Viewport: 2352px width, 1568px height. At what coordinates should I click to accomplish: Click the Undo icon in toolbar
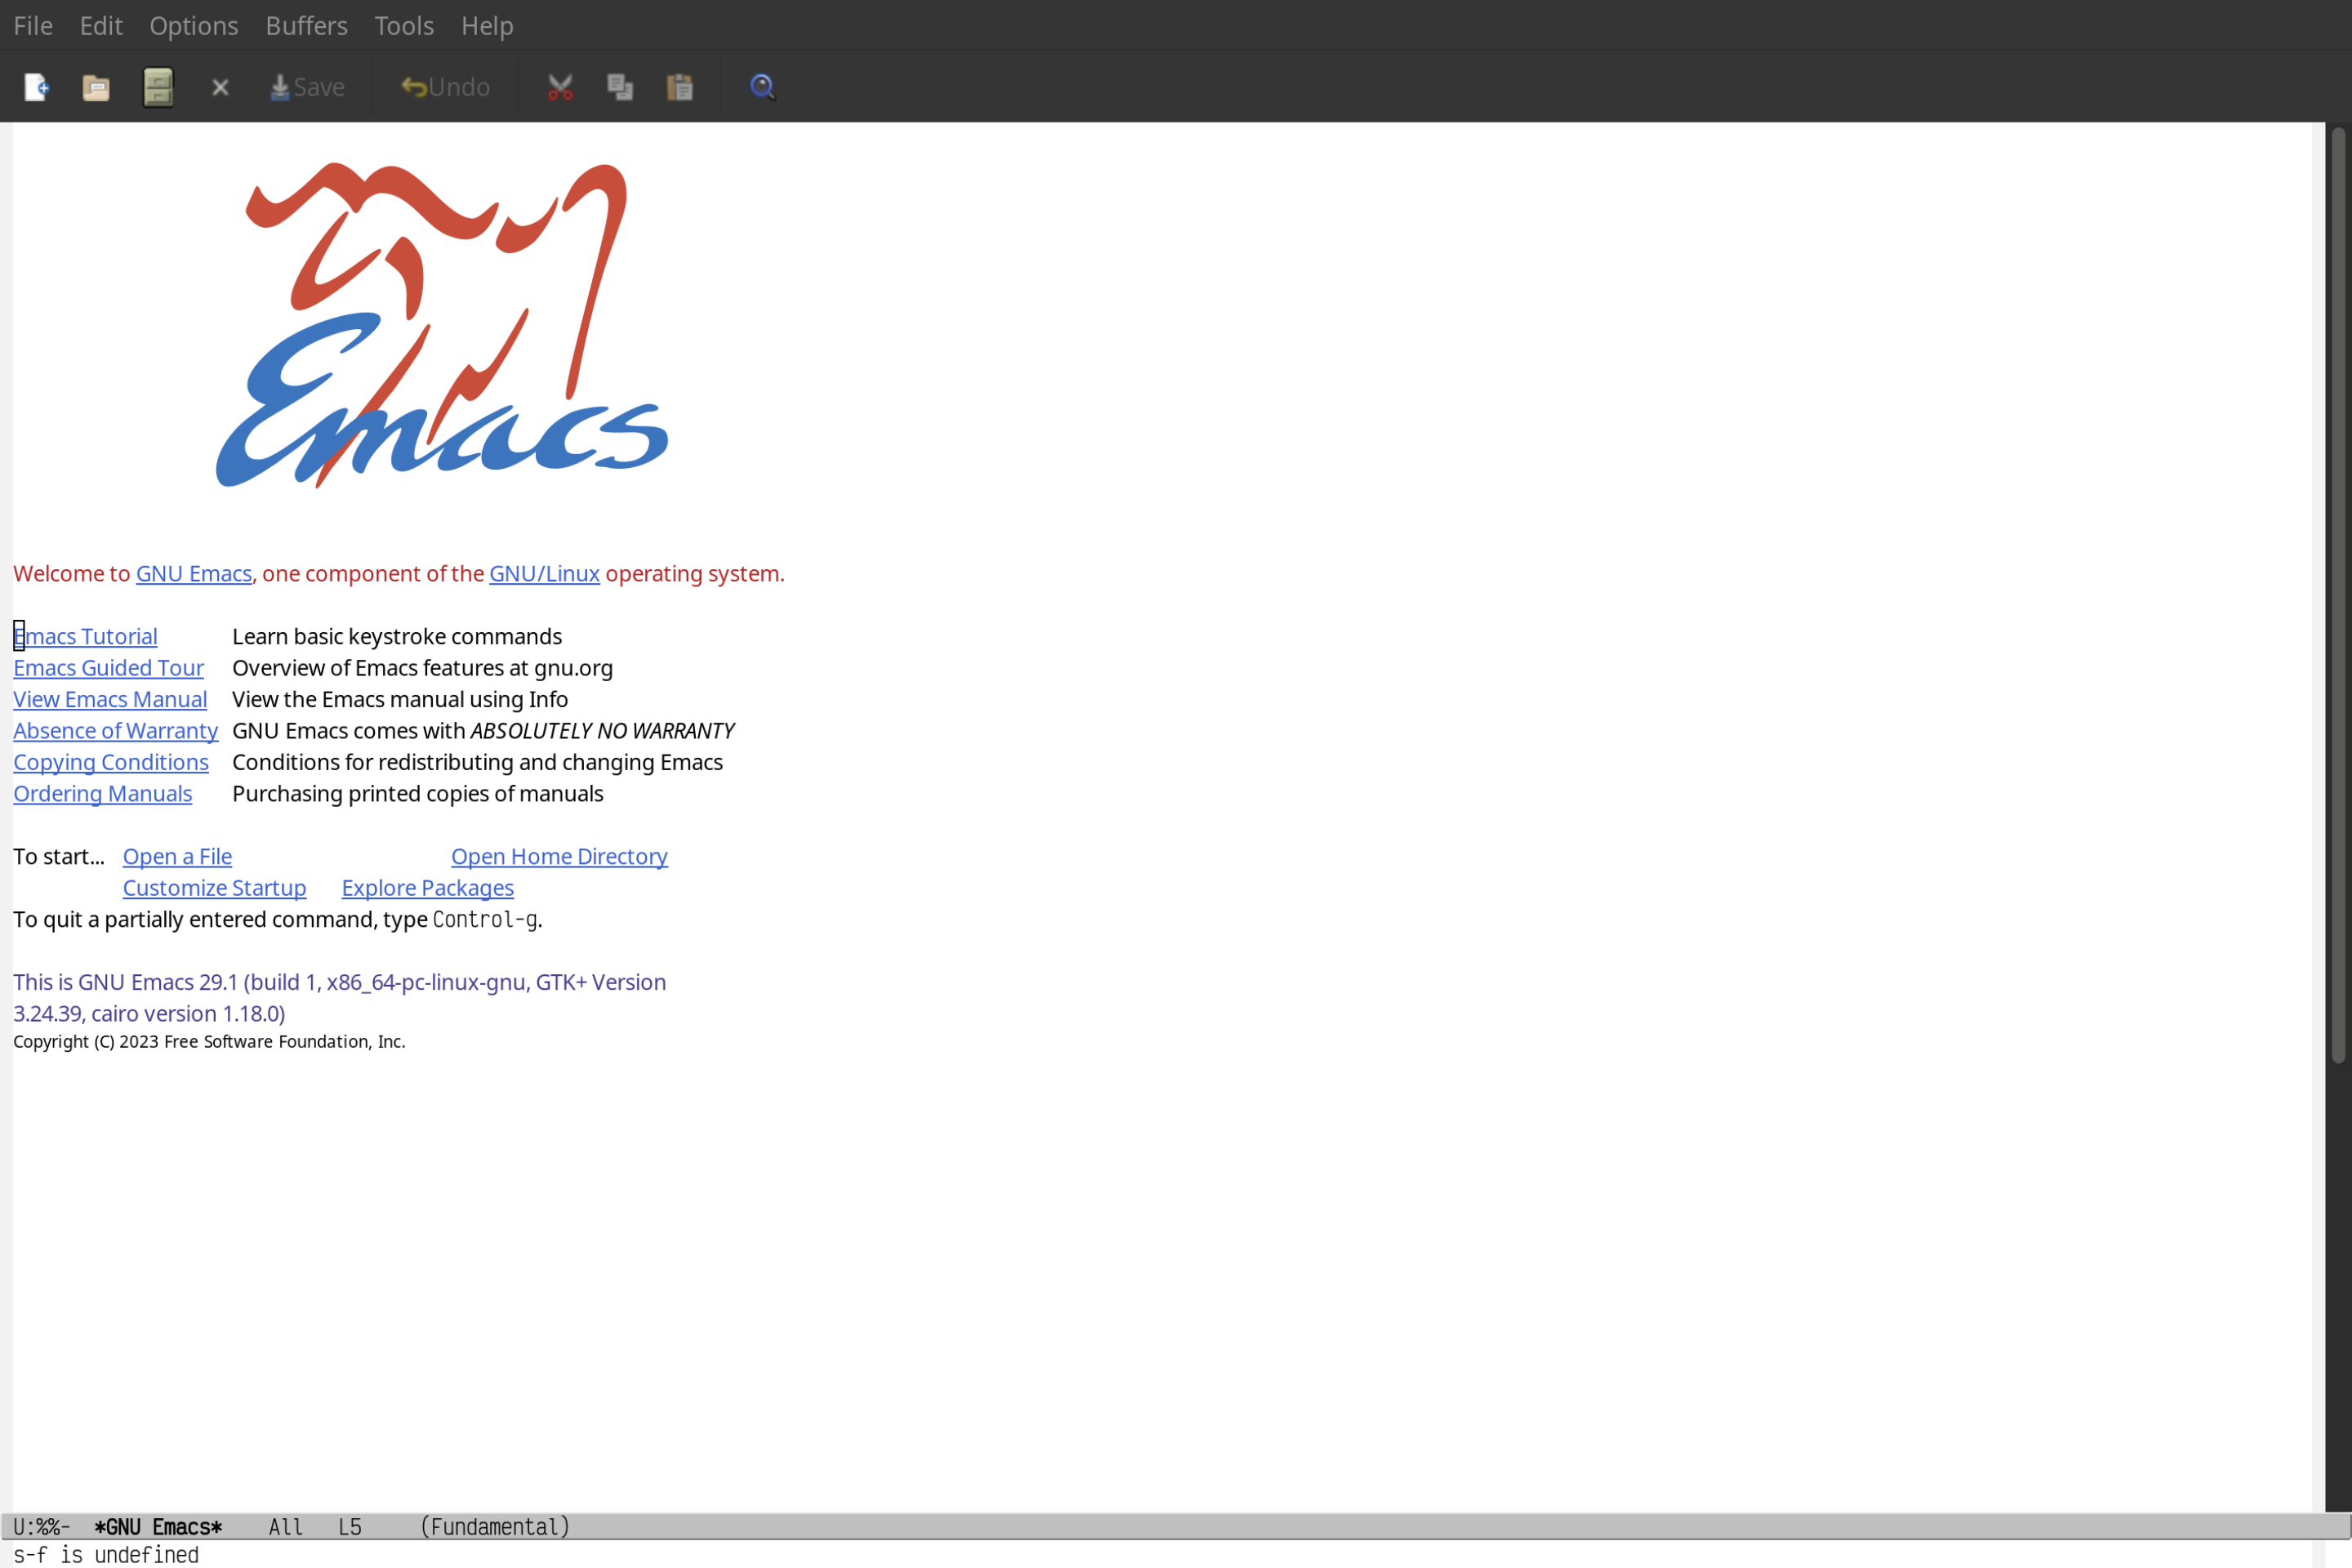tap(443, 86)
